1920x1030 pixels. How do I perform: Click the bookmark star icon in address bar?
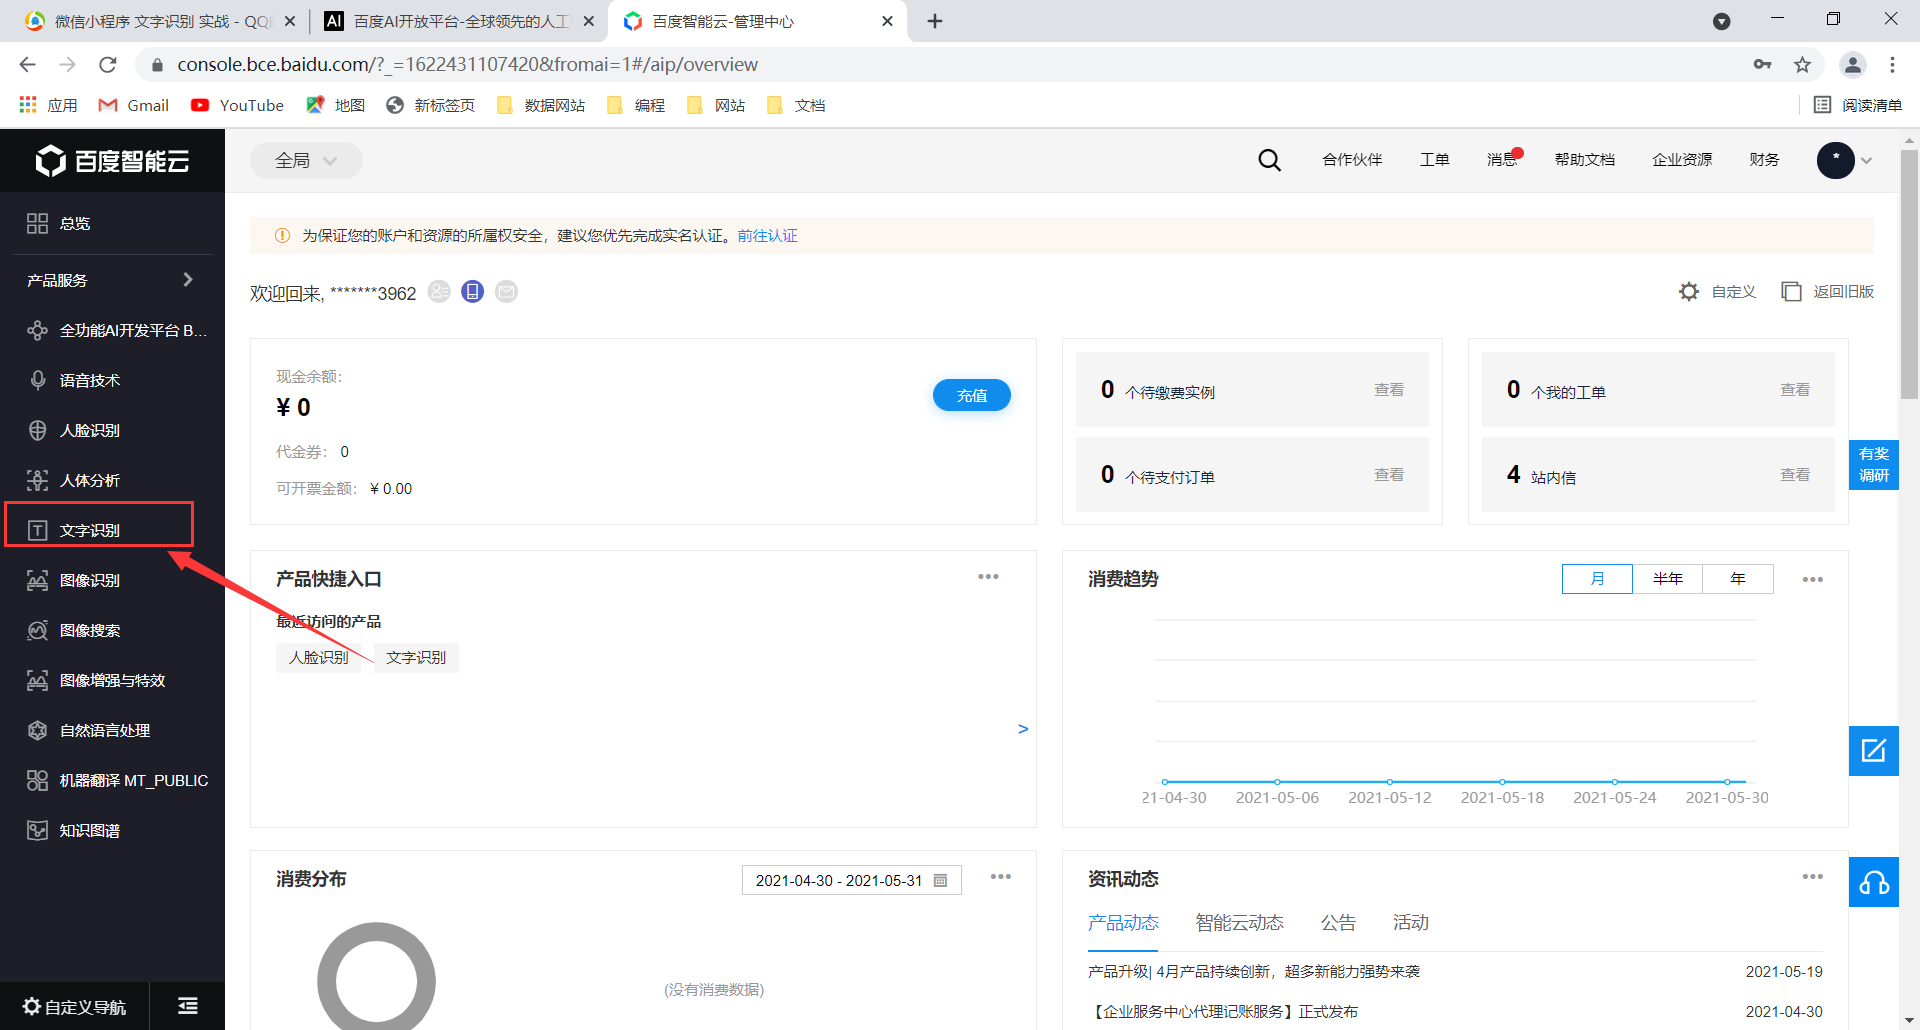(1802, 64)
